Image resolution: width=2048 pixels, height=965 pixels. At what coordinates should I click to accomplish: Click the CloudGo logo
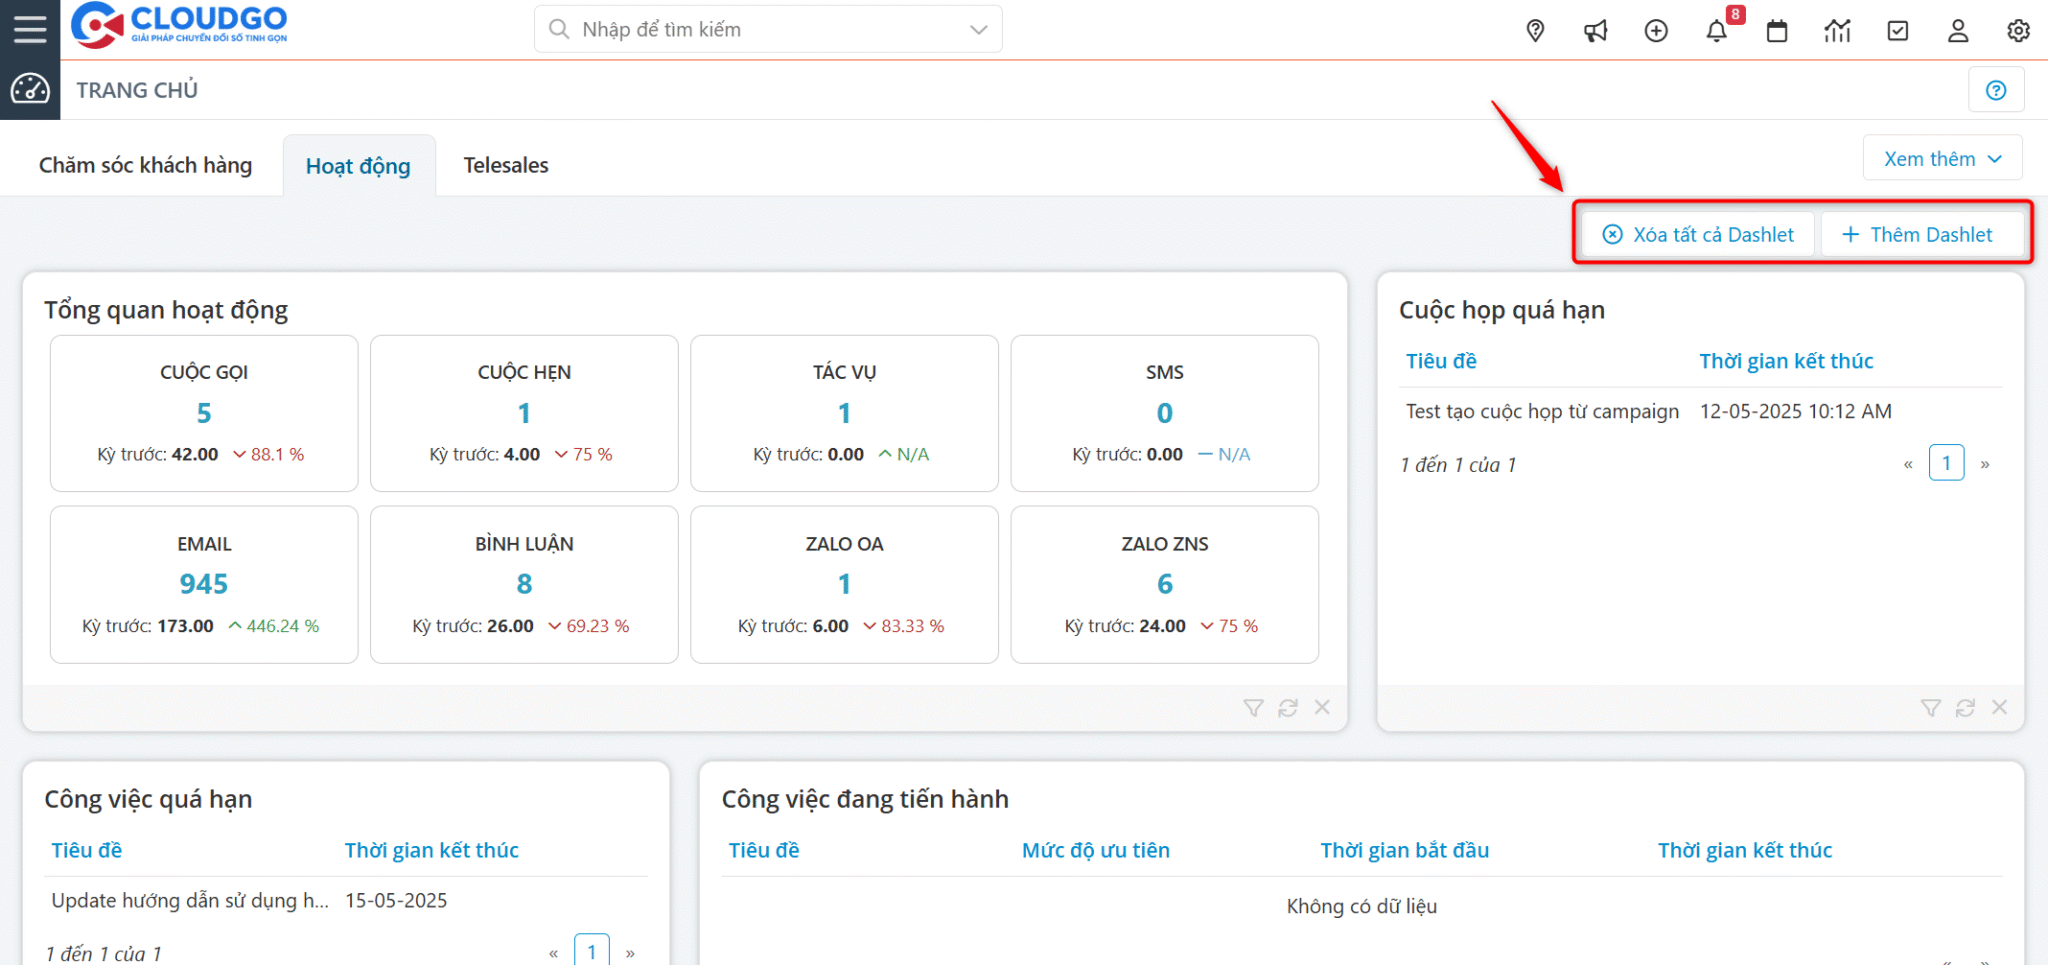point(179,25)
